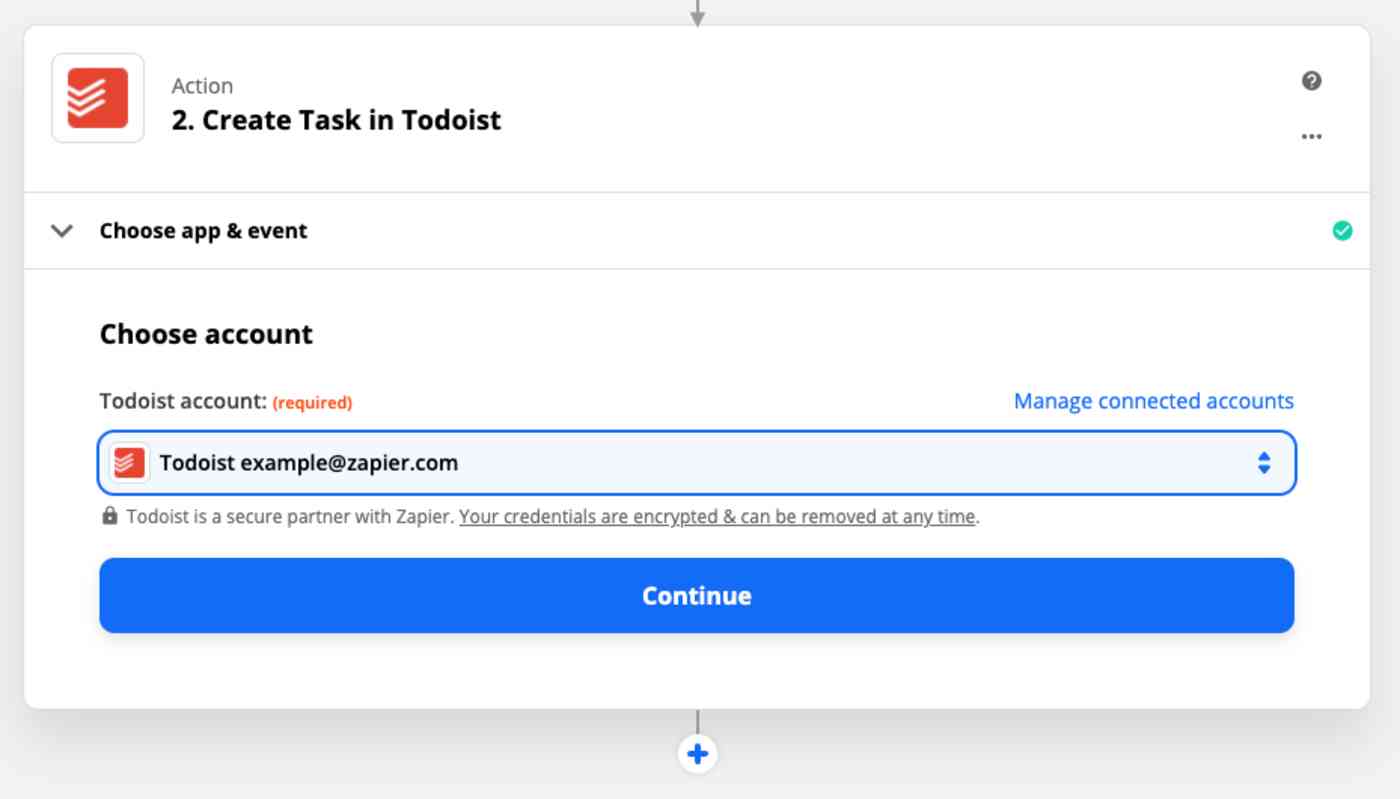Click the small Todoist icon inside account field
Viewport: 1400px width, 799px height.
click(x=129, y=463)
